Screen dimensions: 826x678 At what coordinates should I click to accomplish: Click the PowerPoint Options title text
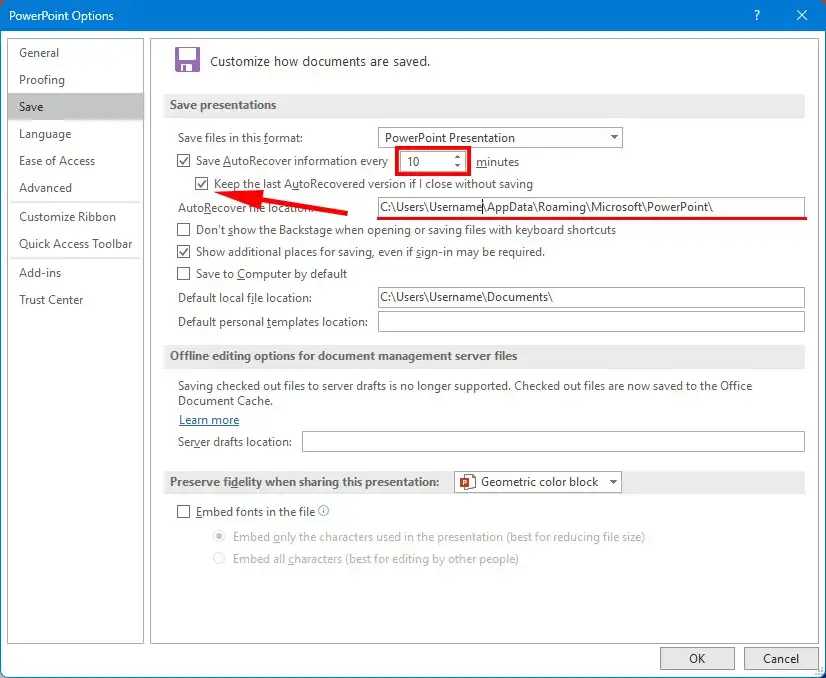coord(61,16)
